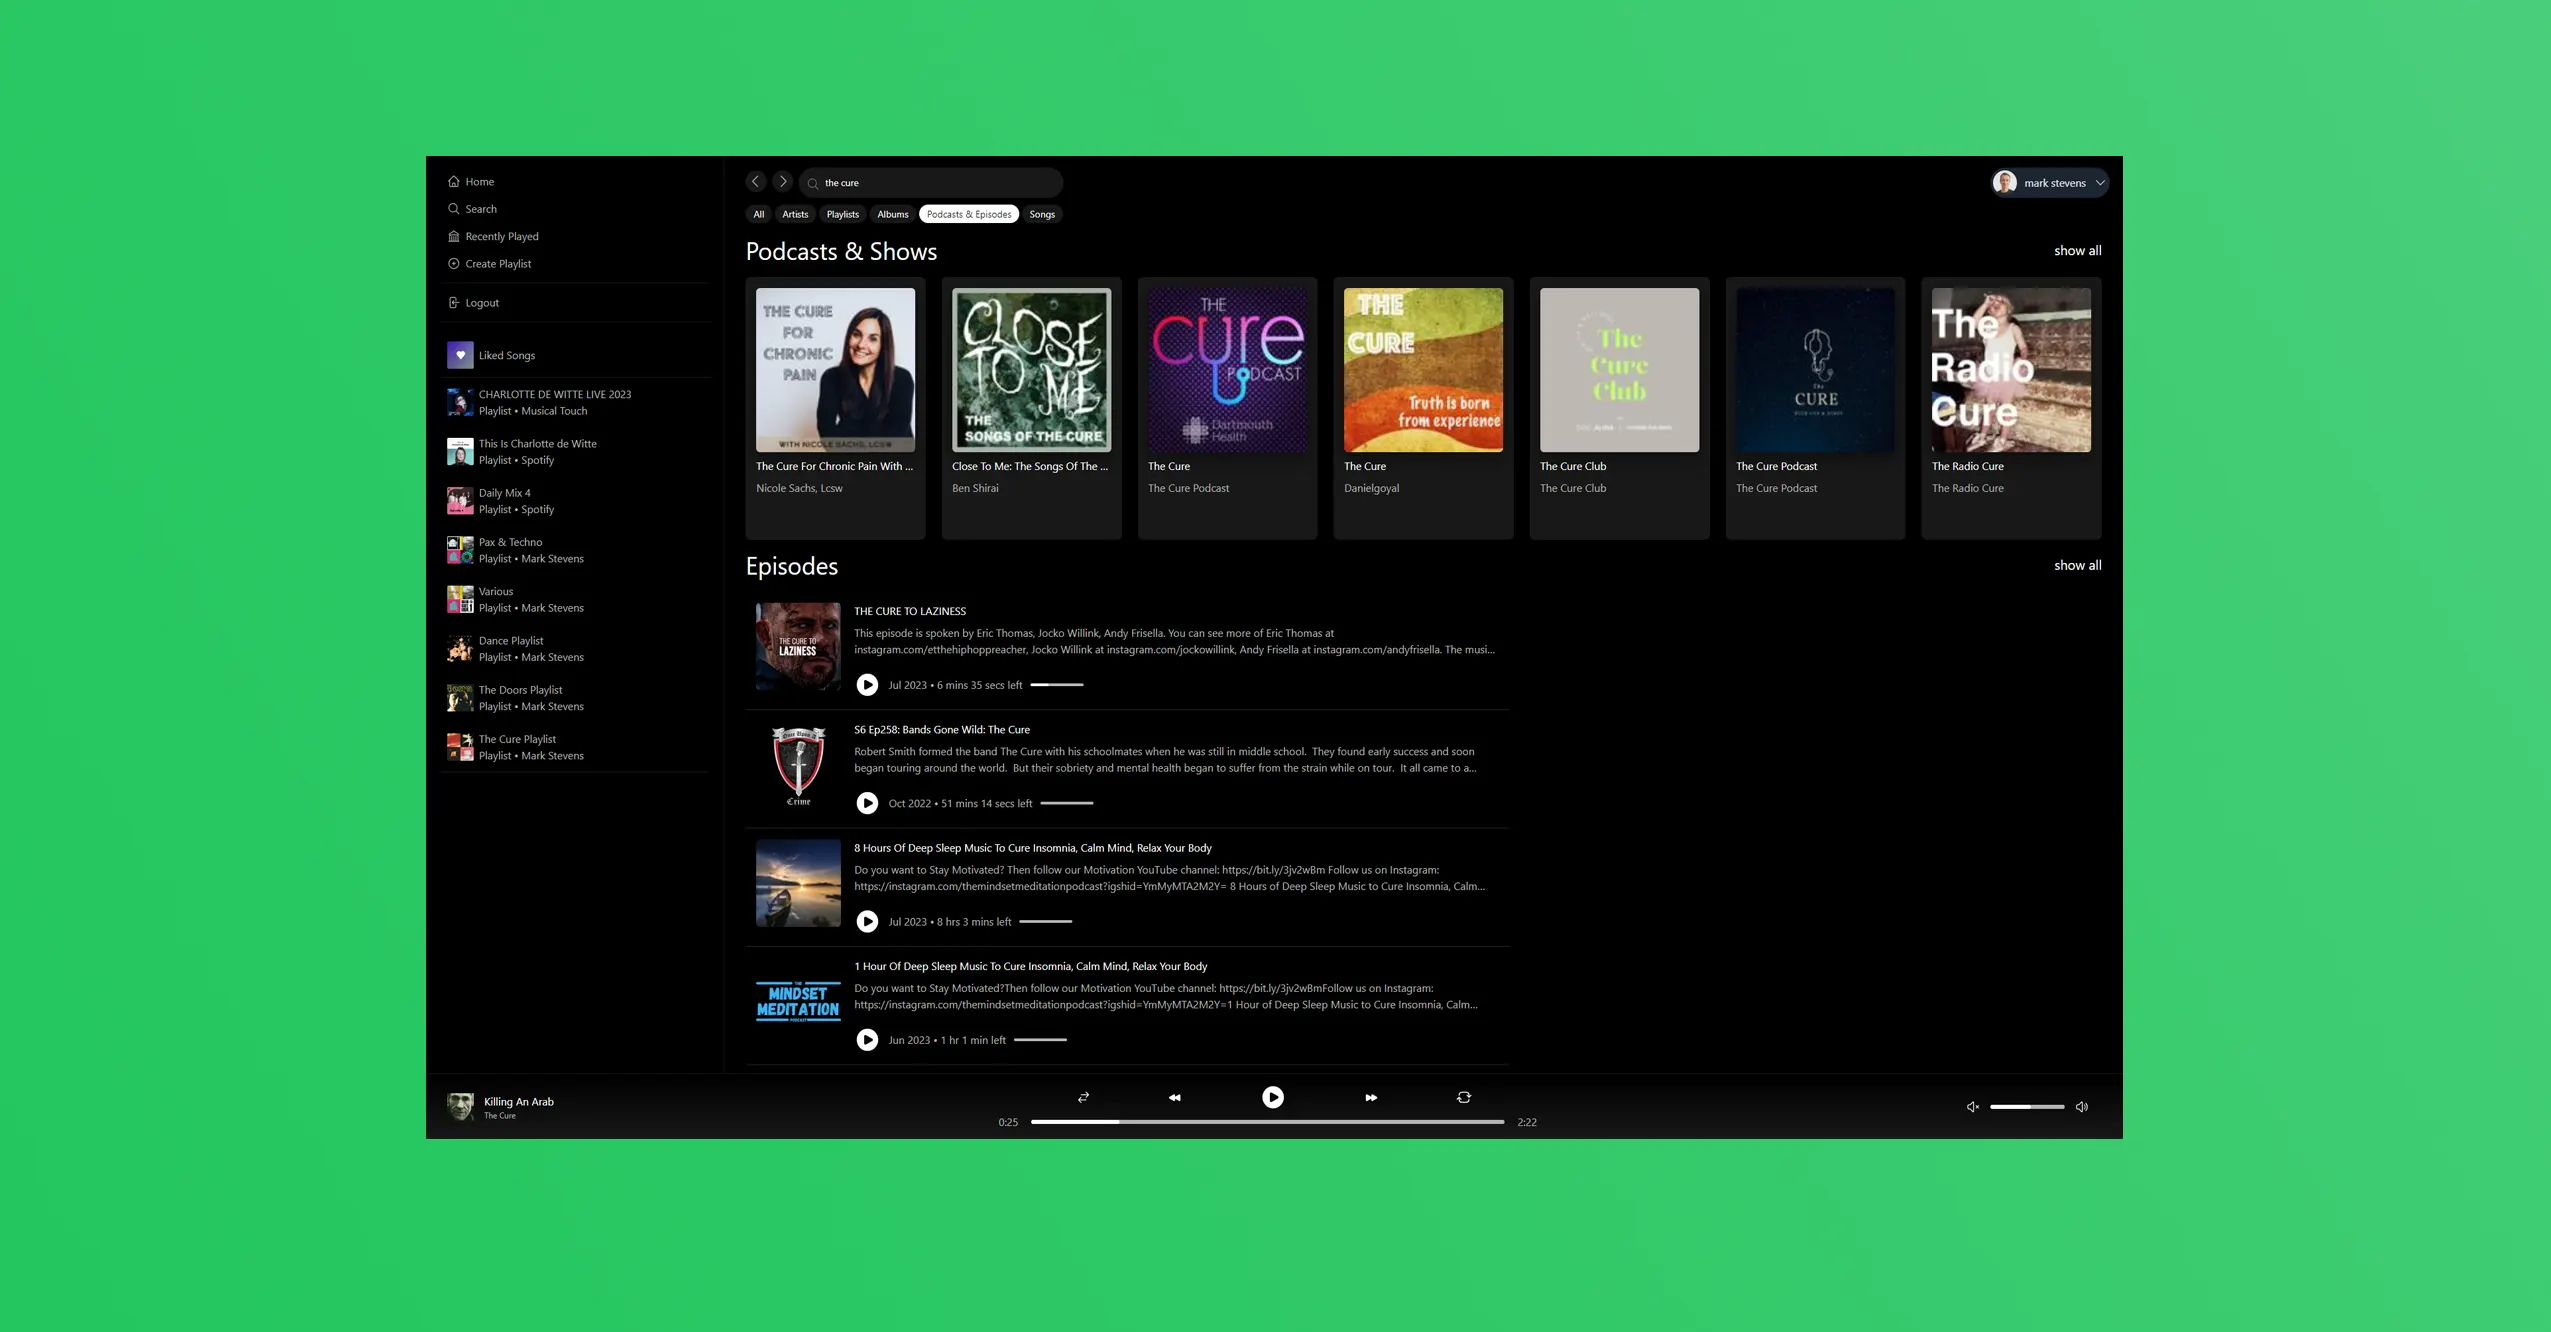Viewport: 2551px width, 1332px height.
Task: Play 1 Hour Of Deep Sleep Music episode
Action: coord(867,1040)
